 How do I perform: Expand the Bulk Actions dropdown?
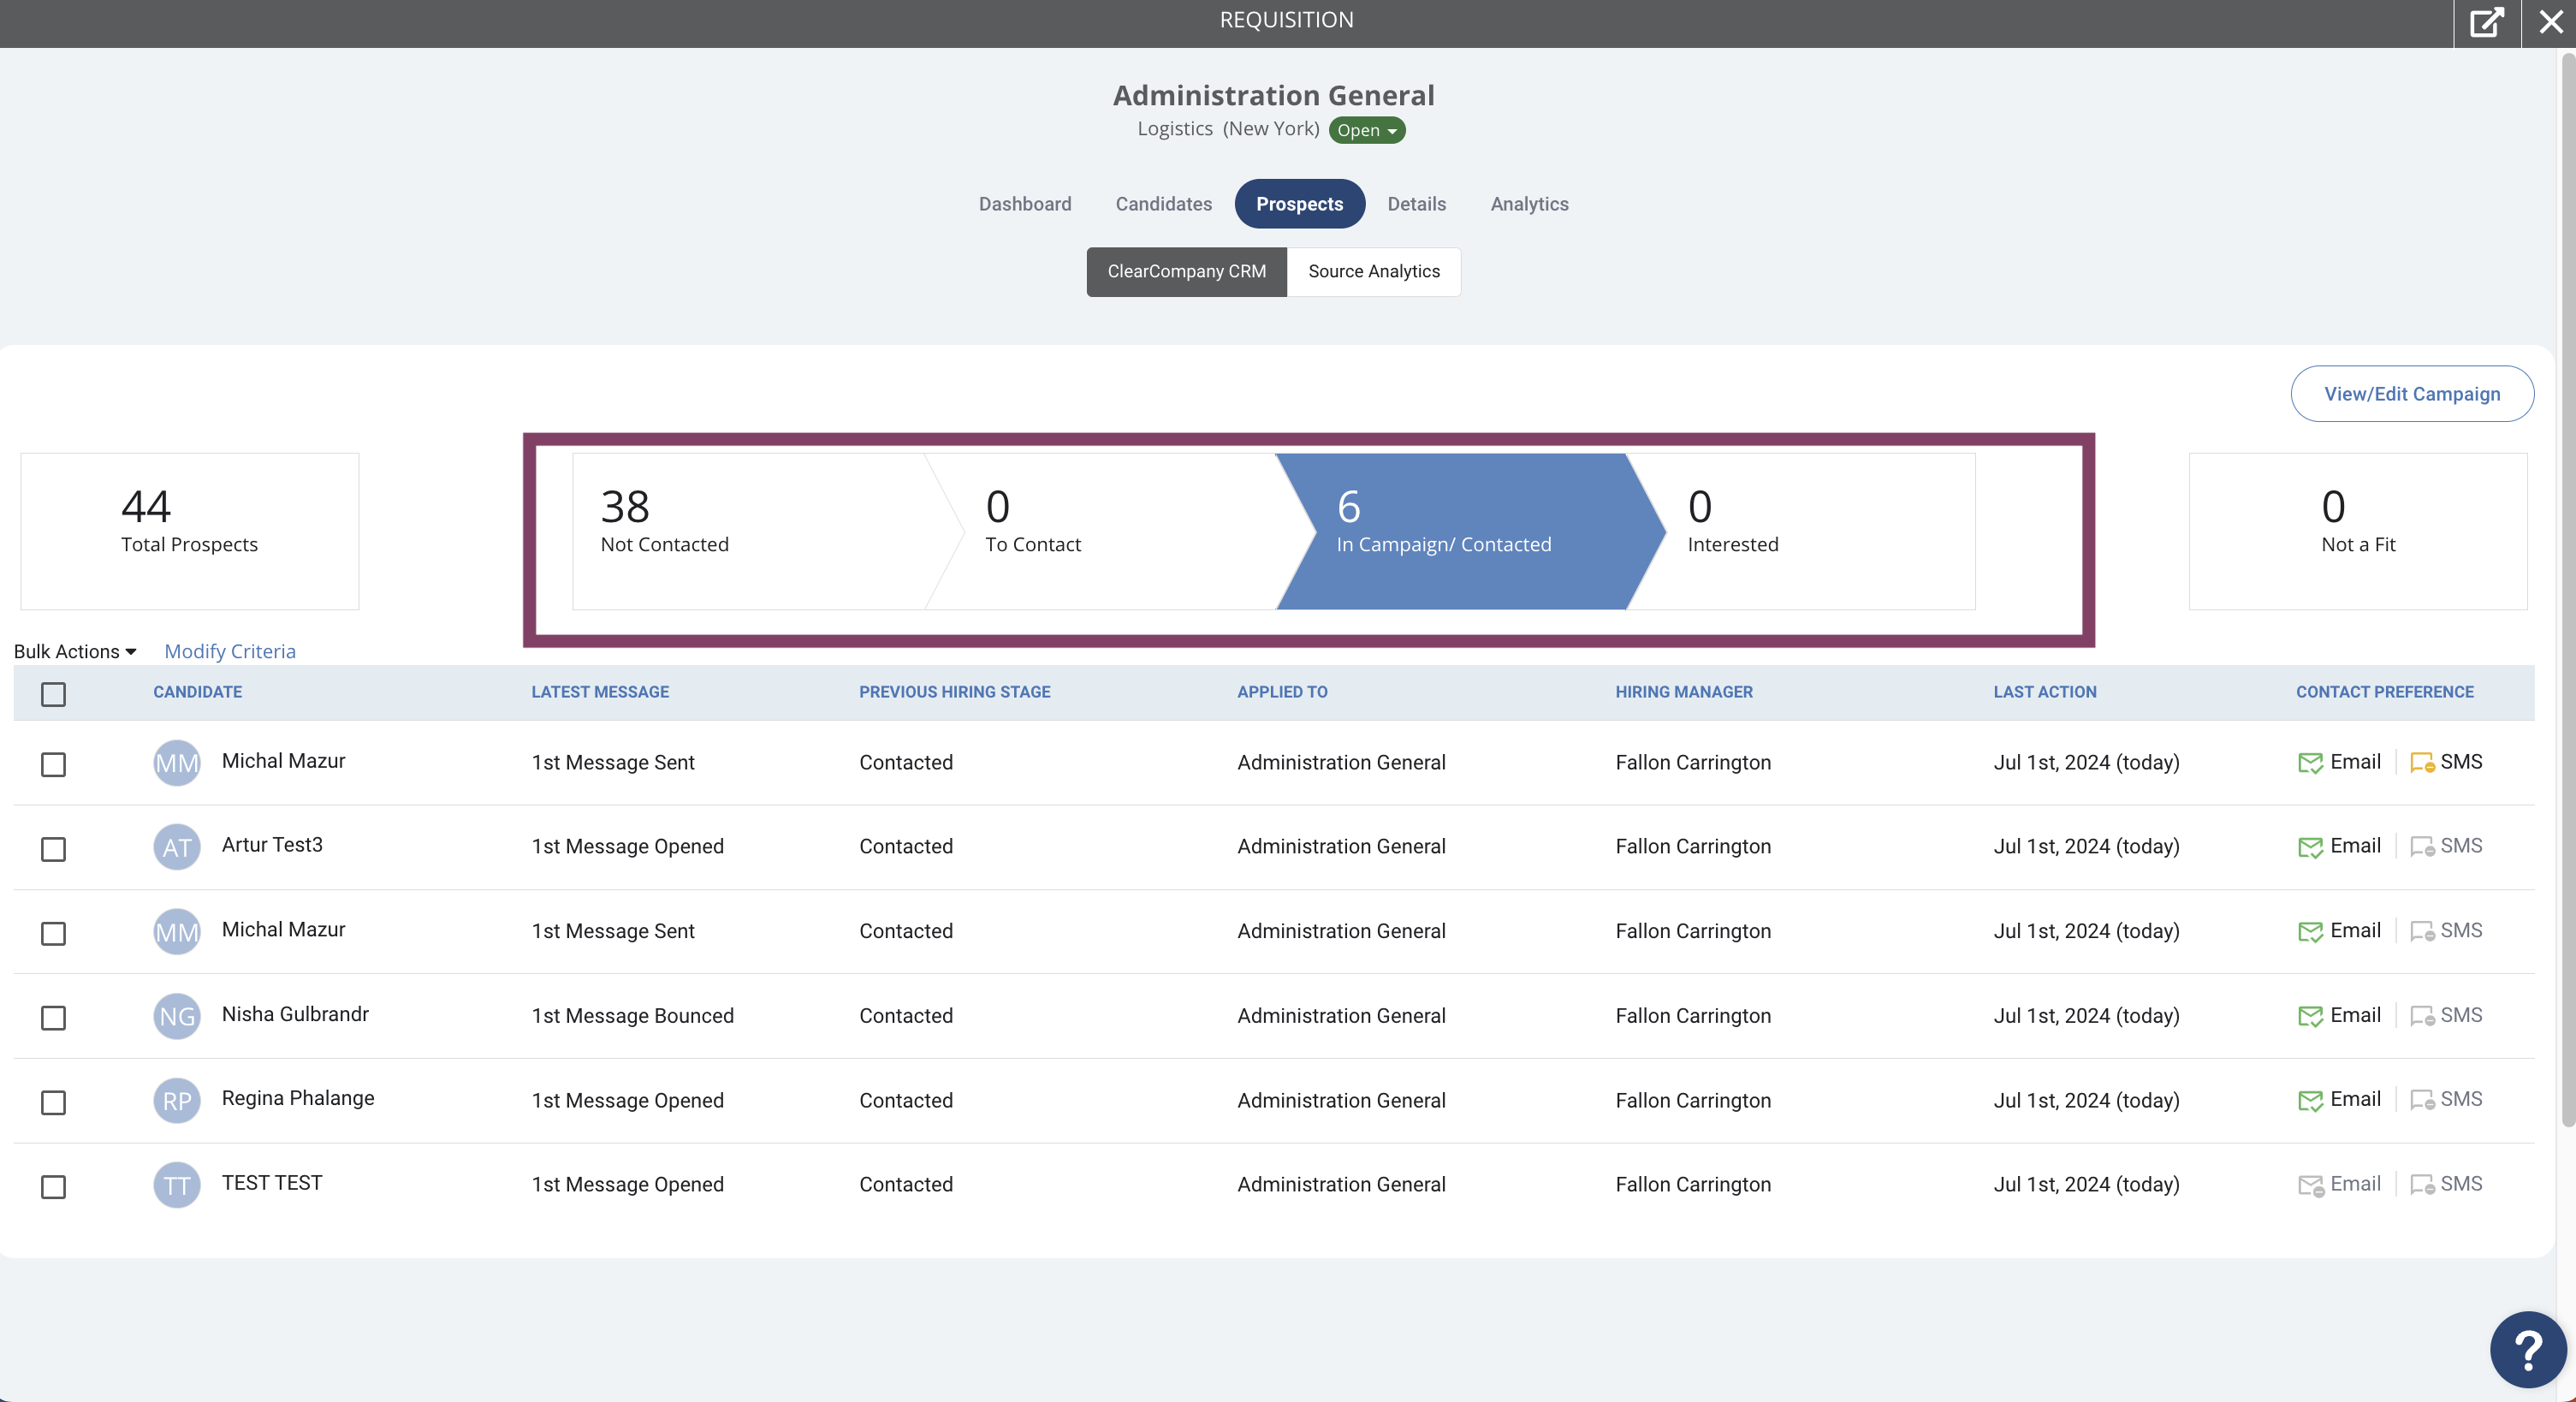click(75, 651)
